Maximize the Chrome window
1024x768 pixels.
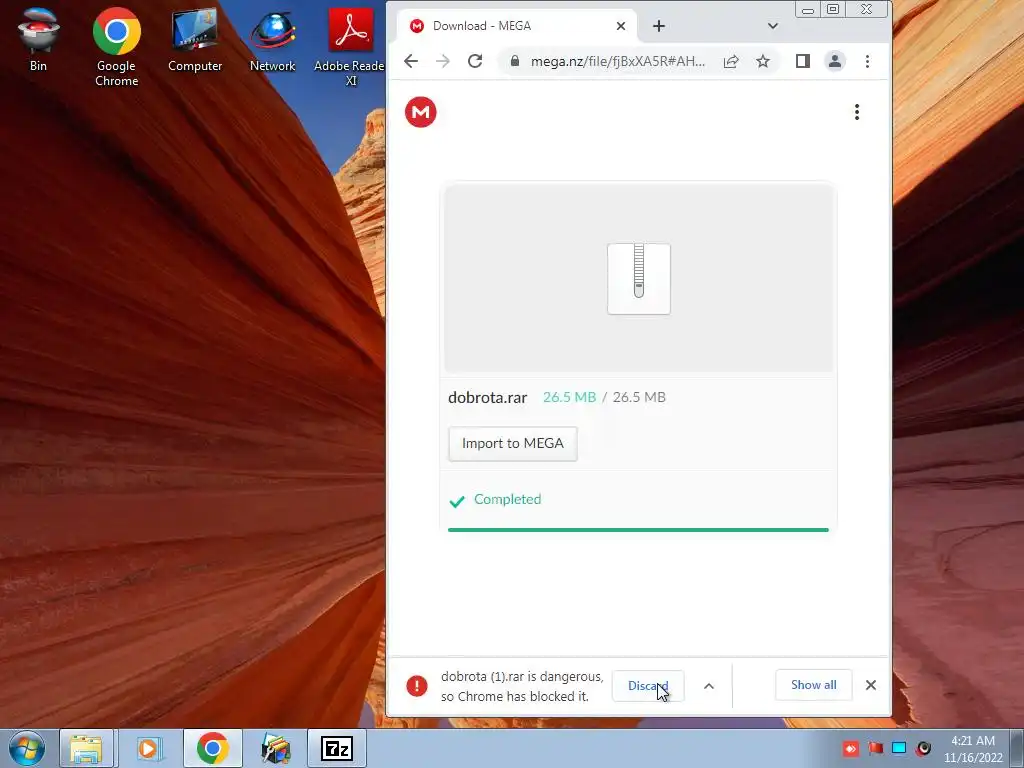tap(833, 10)
